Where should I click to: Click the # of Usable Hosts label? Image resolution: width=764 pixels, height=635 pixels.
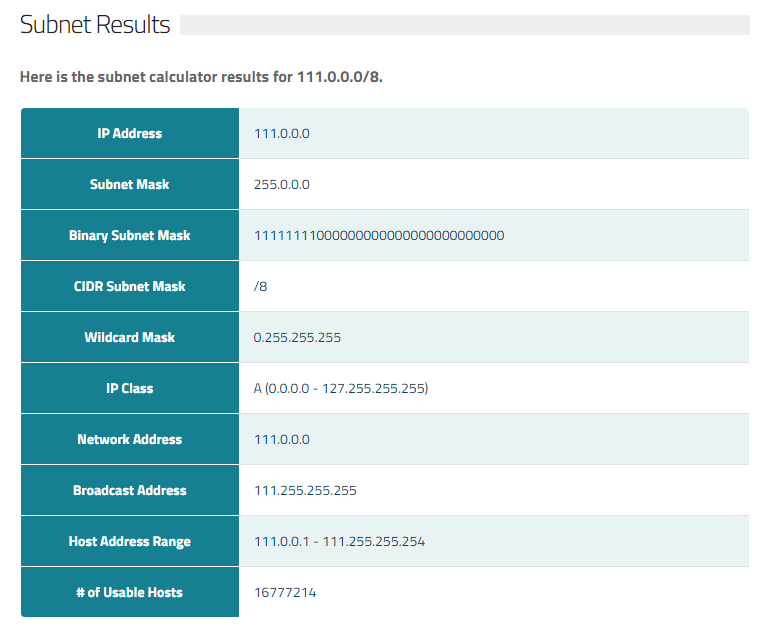click(x=129, y=593)
